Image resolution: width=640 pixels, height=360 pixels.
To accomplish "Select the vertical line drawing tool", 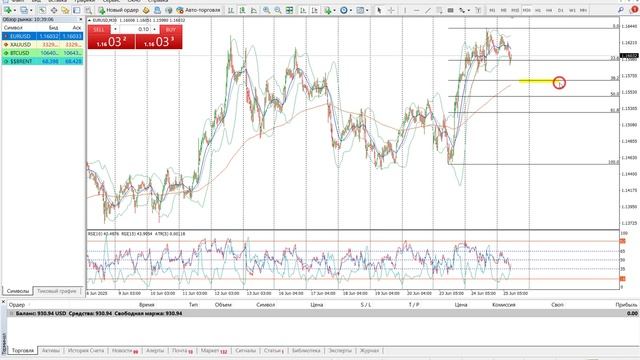I will (405, 10).
